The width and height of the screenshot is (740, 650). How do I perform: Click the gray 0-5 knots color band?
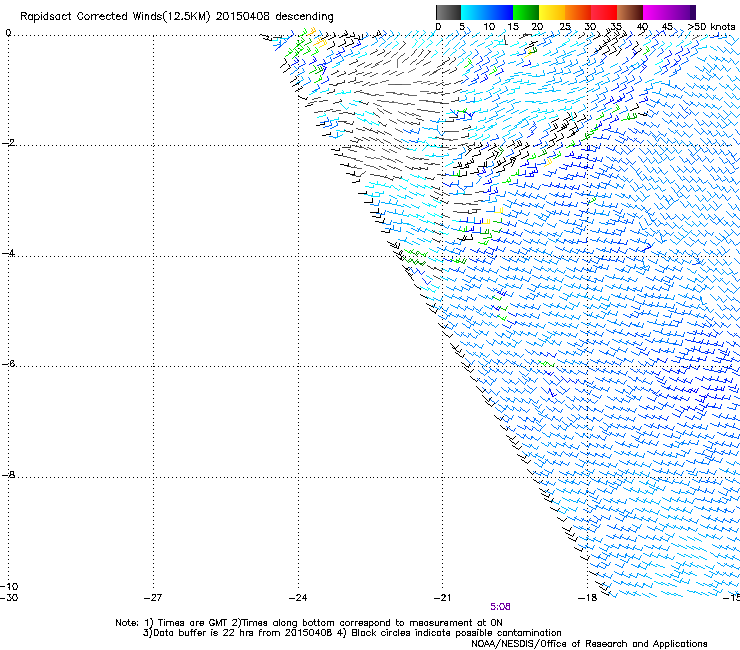pyautogui.click(x=448, y=12)
